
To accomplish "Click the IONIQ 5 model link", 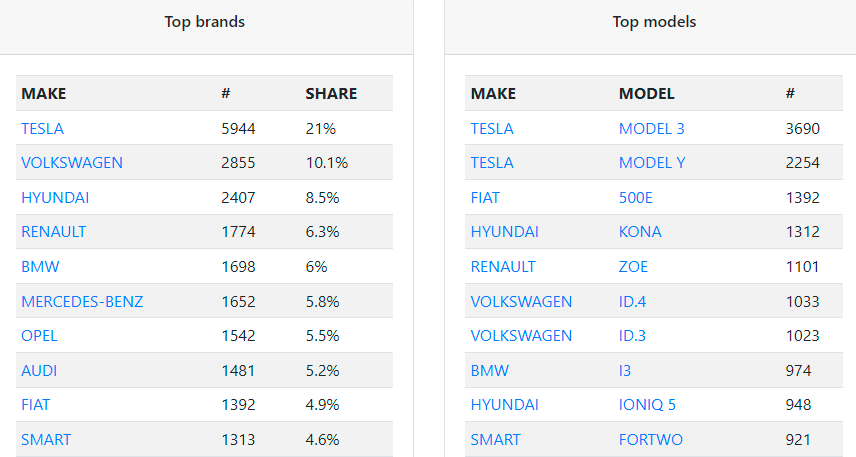I will click(647, 405).
